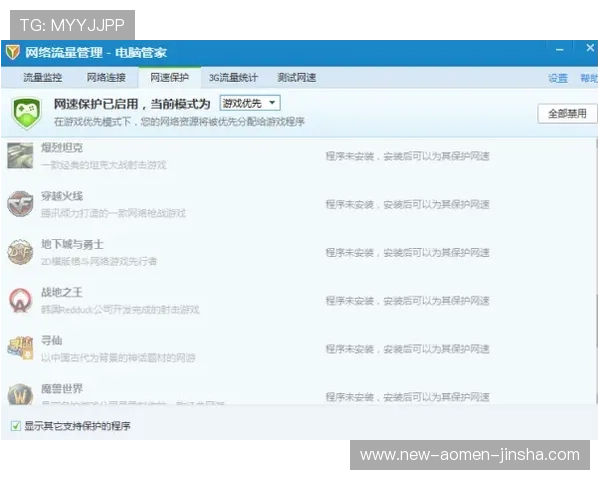Click the green gamepad shield icon
Image resolution: width=600 pixels, height=480 pixels.
pyautogui.click(x=26, y=113)
